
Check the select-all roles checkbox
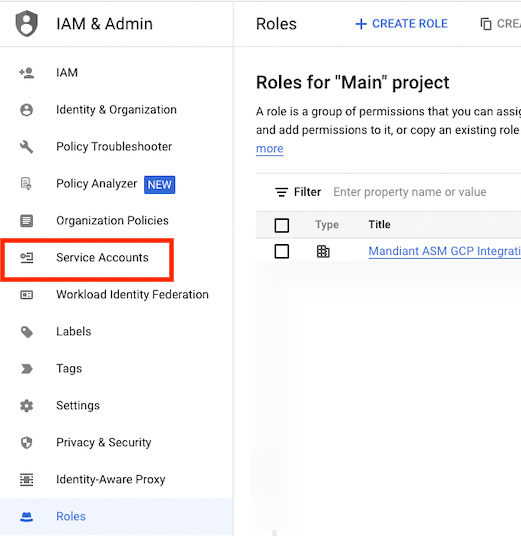(x=282, y=225)
